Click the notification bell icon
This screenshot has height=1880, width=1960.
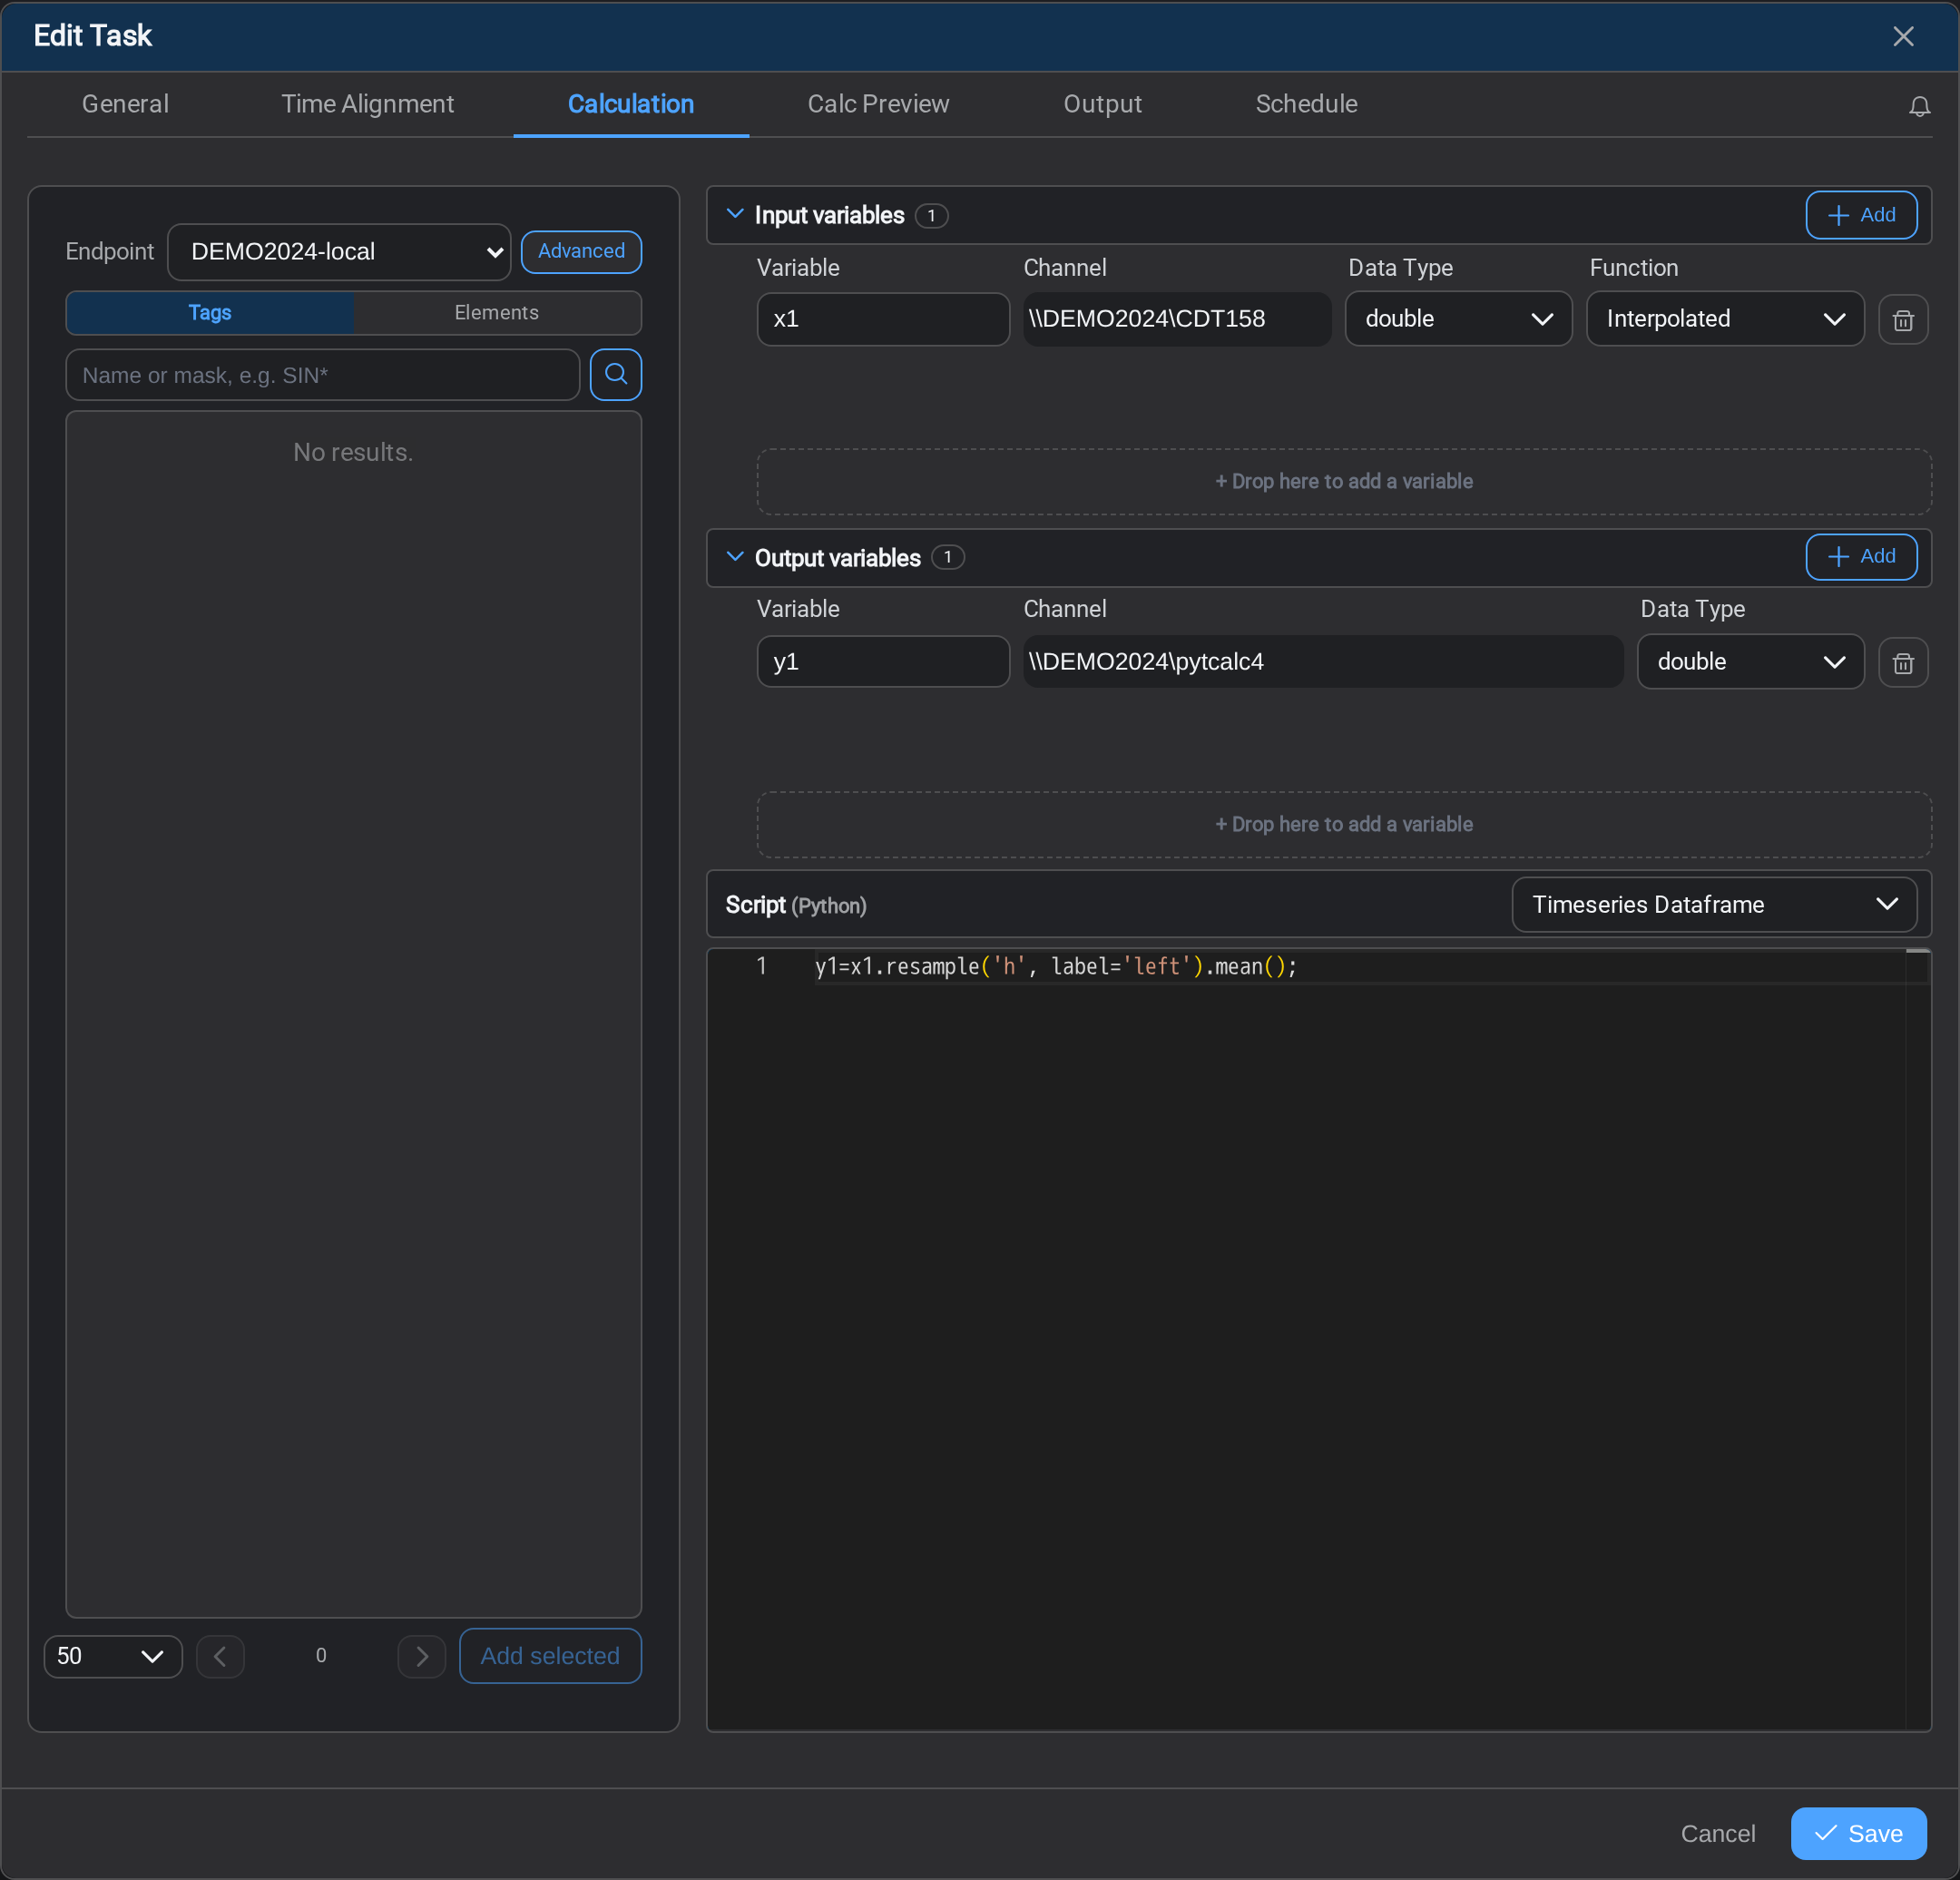1919,106
